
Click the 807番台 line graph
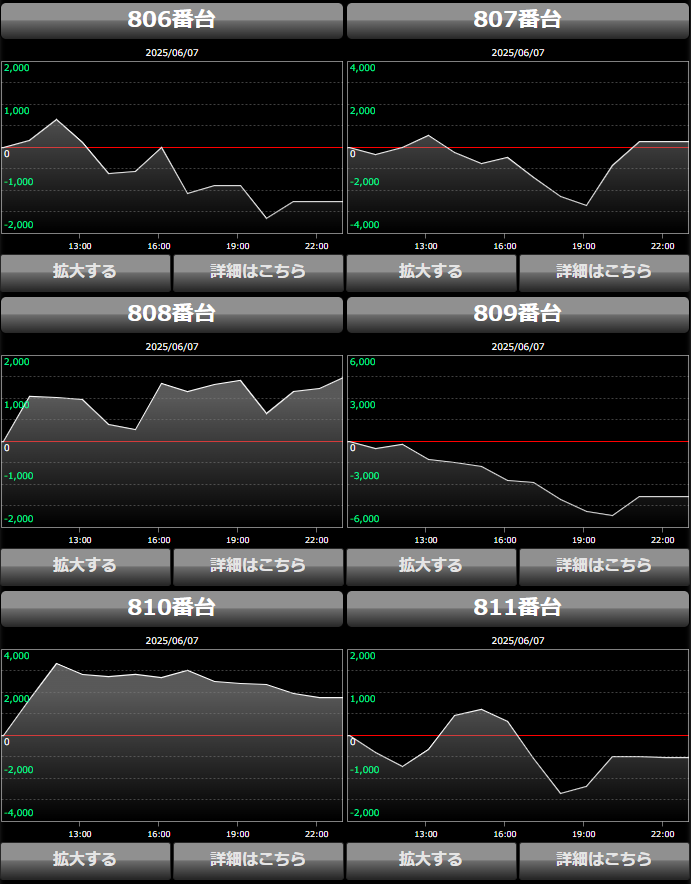[518, 147]
